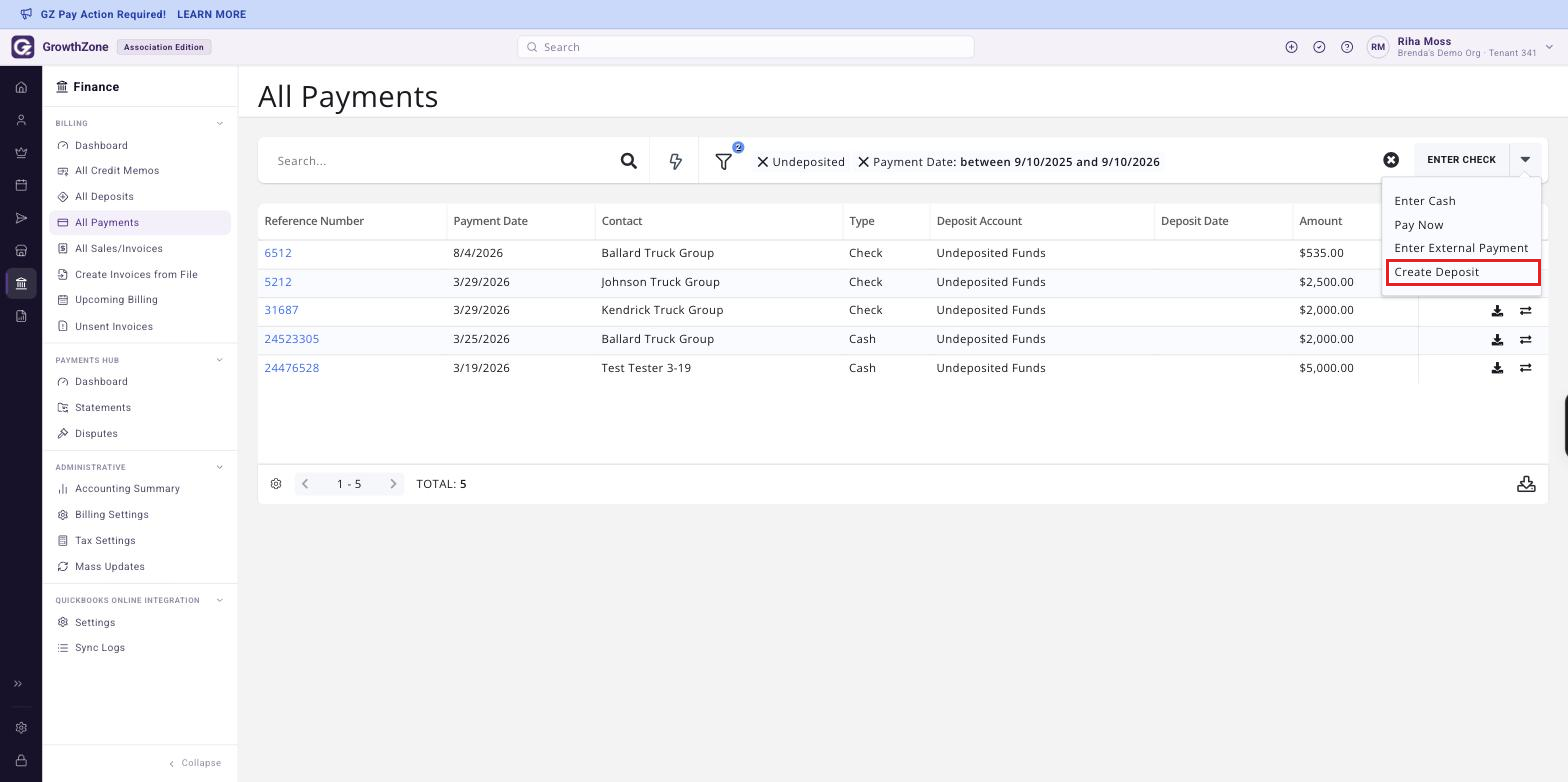Click the payments Search... input

[x=440, y=161]
